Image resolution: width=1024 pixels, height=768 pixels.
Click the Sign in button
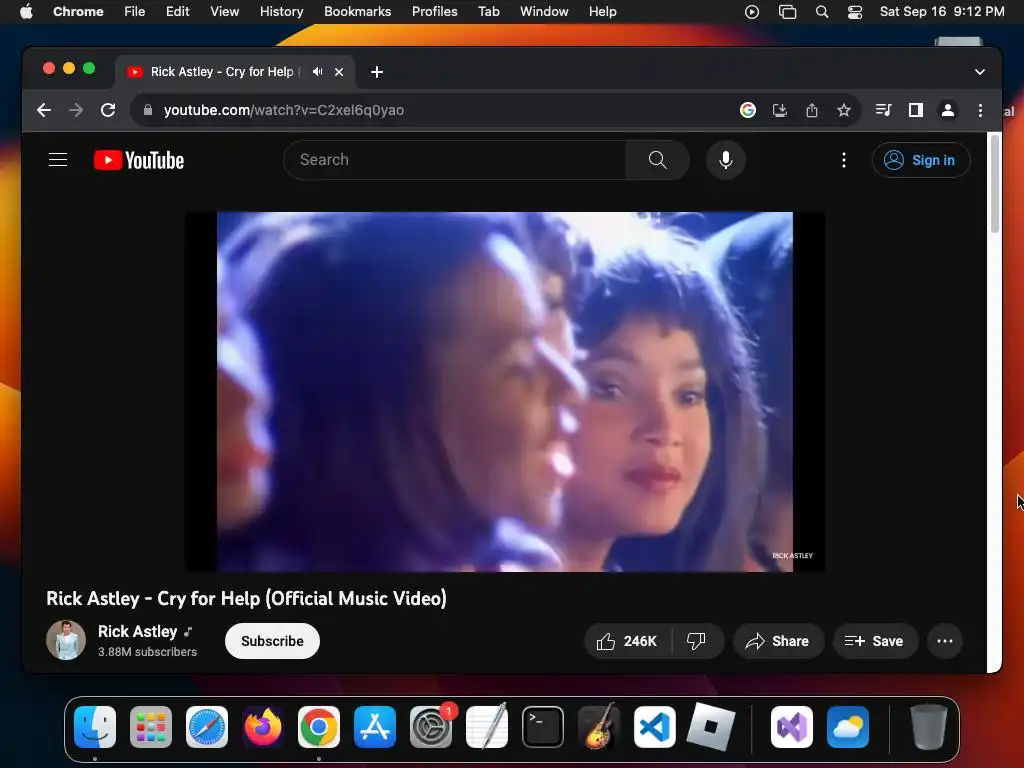click(x=921, y=160)
